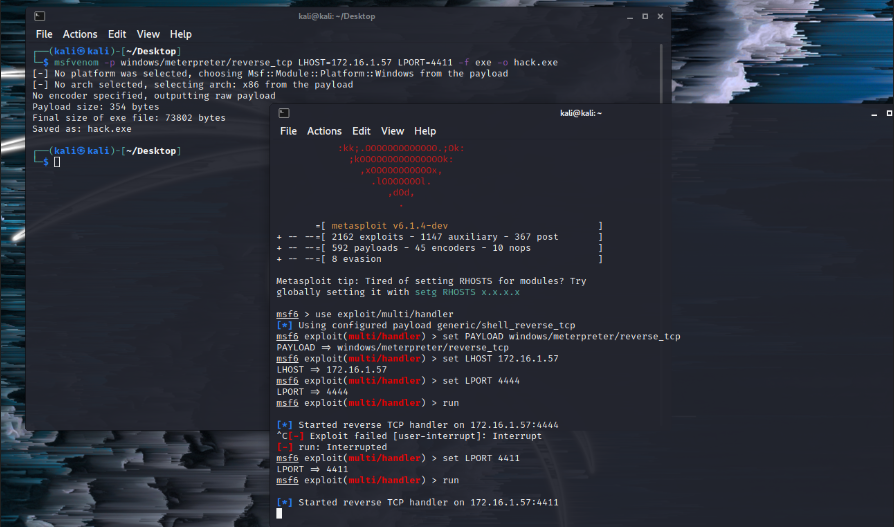Click 'set LHOST 172.16.1.57' command line

tap(501, 358)
